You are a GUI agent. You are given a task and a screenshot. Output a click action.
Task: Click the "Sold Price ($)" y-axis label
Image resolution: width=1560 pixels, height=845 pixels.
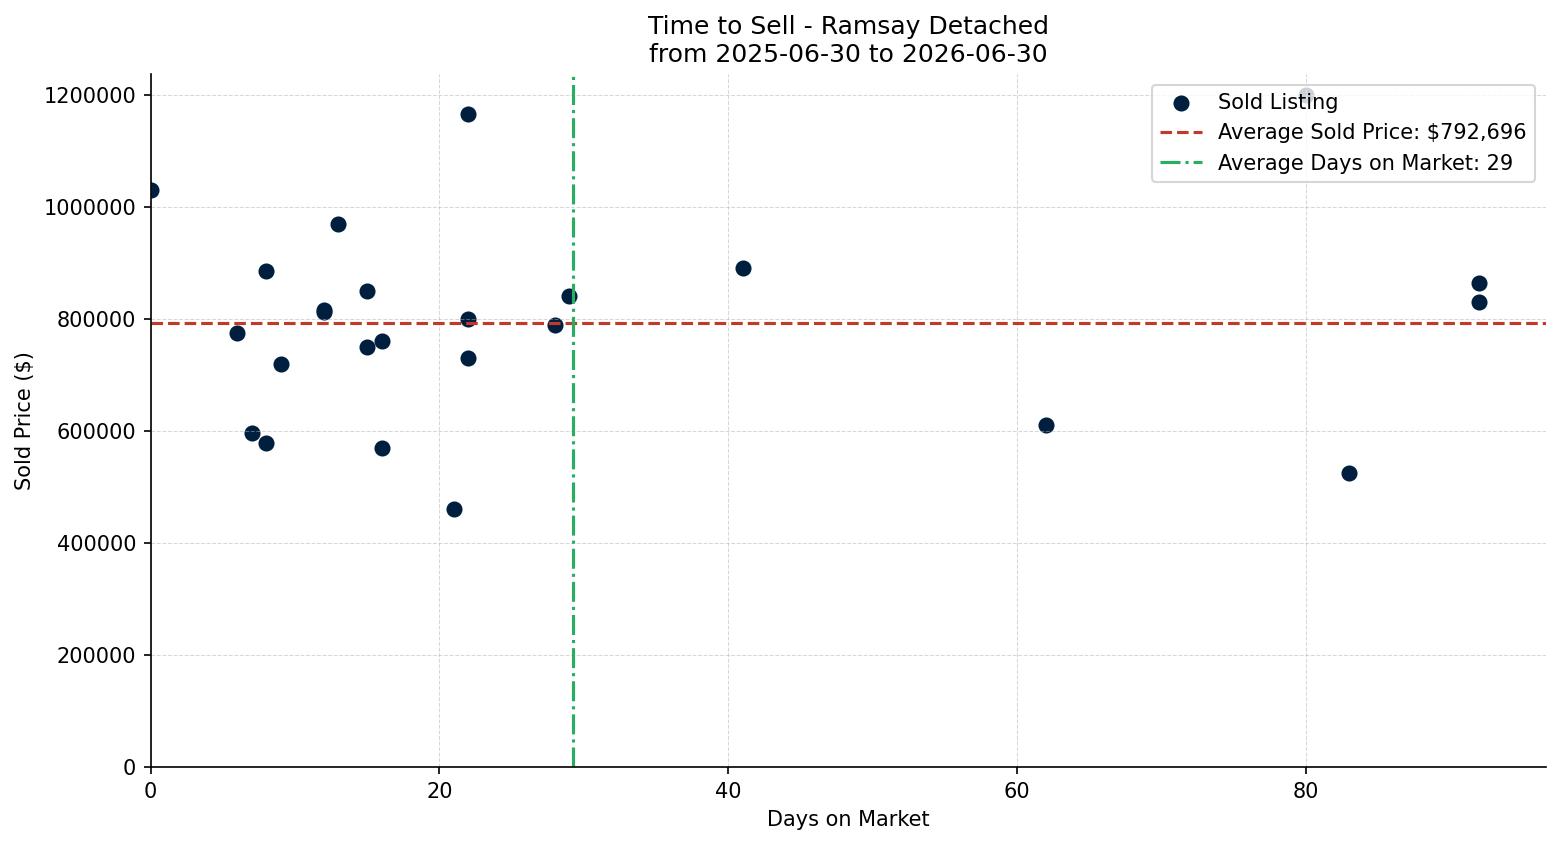[23, 421]
